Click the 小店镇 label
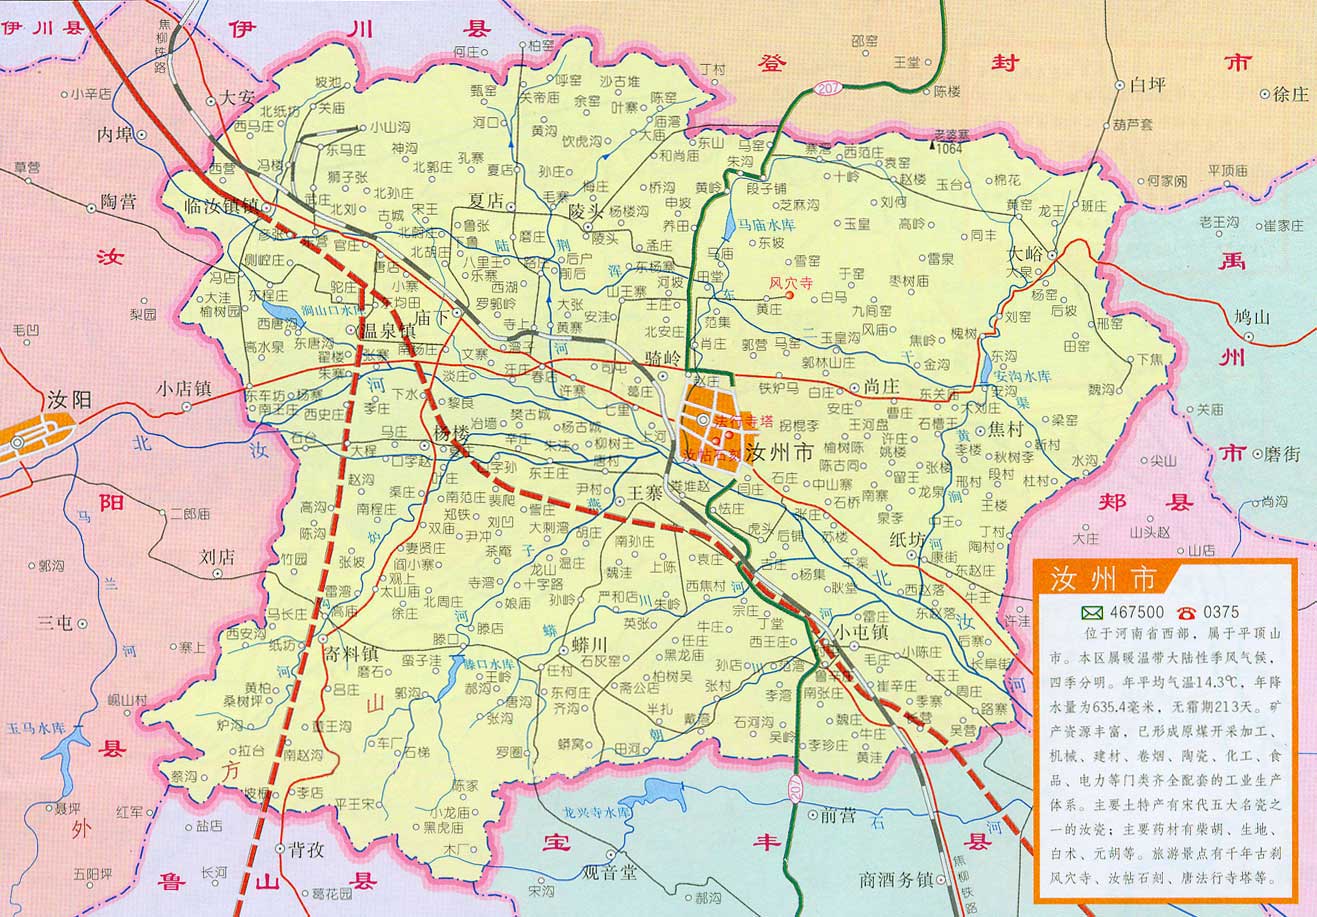 184,388
